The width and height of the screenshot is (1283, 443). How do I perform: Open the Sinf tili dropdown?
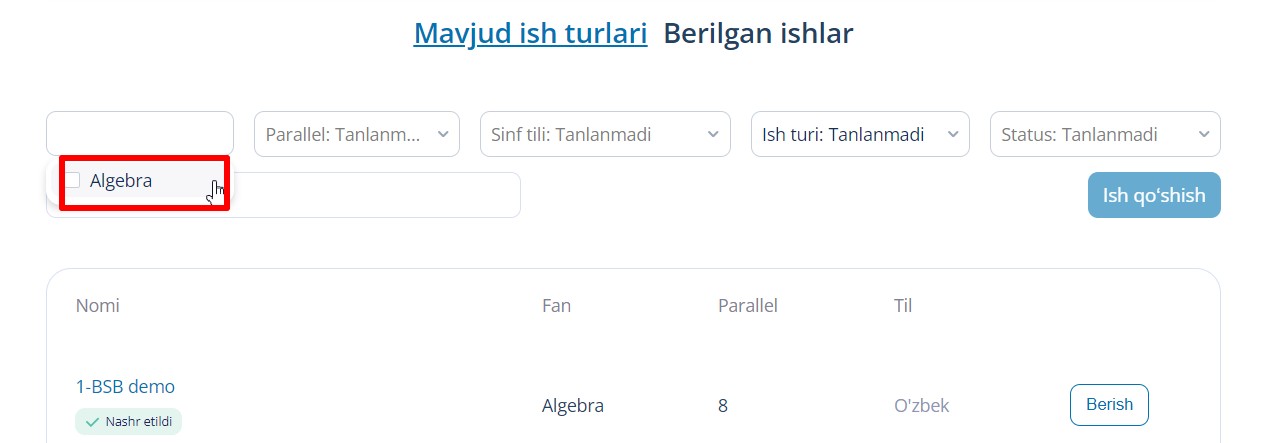click(605, 134)
